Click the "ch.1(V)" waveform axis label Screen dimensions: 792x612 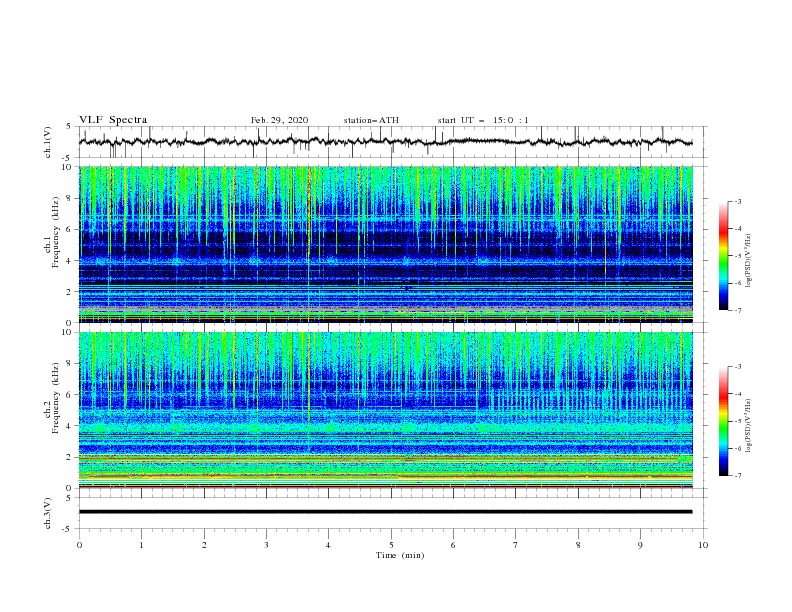(x=48, y=142)
